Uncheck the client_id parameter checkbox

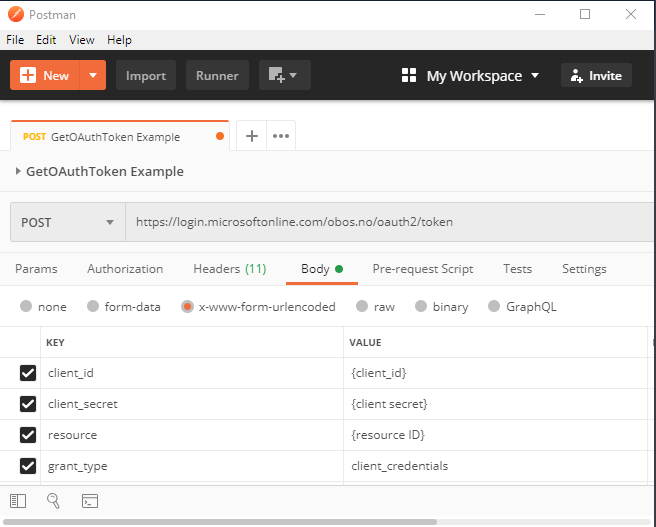pos(28,373)
